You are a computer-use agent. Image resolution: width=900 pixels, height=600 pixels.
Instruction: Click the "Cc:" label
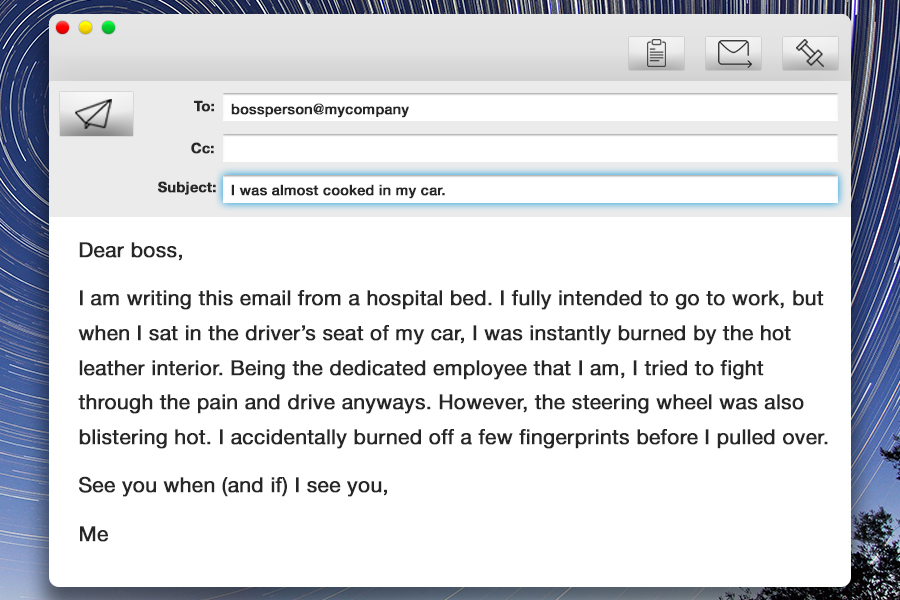click(203, 149)
